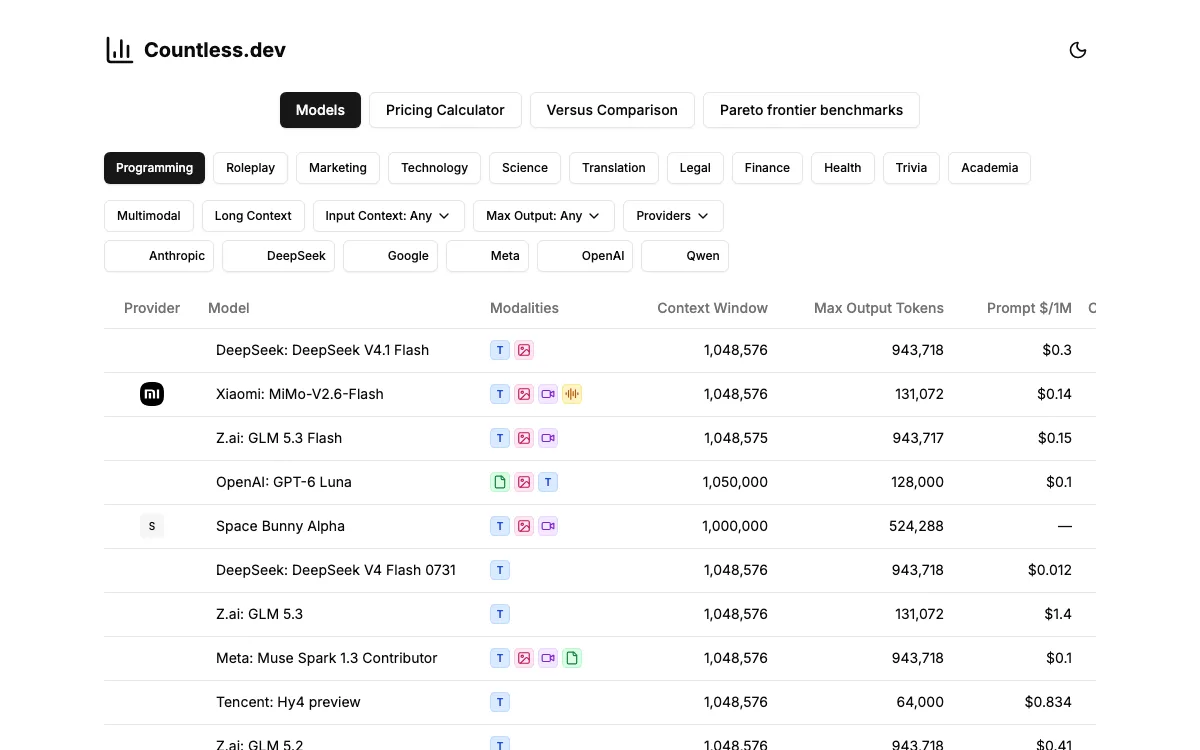The height and width of the screenshot is (750, 1200).
Task: Click 'Meta: Muse Spark 1.3 Contributor' model name
Action: point(327,658)
